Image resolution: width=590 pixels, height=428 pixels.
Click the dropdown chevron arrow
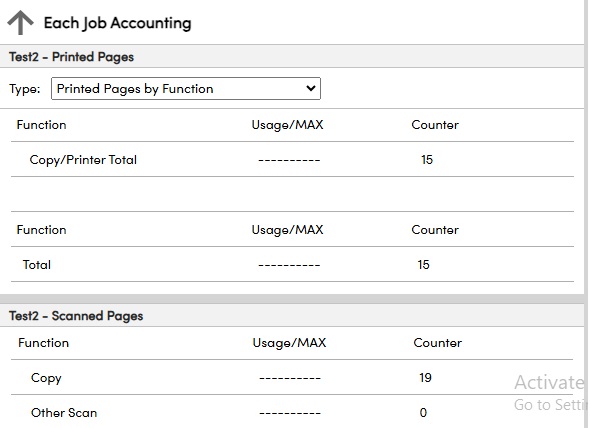(310, 88)
